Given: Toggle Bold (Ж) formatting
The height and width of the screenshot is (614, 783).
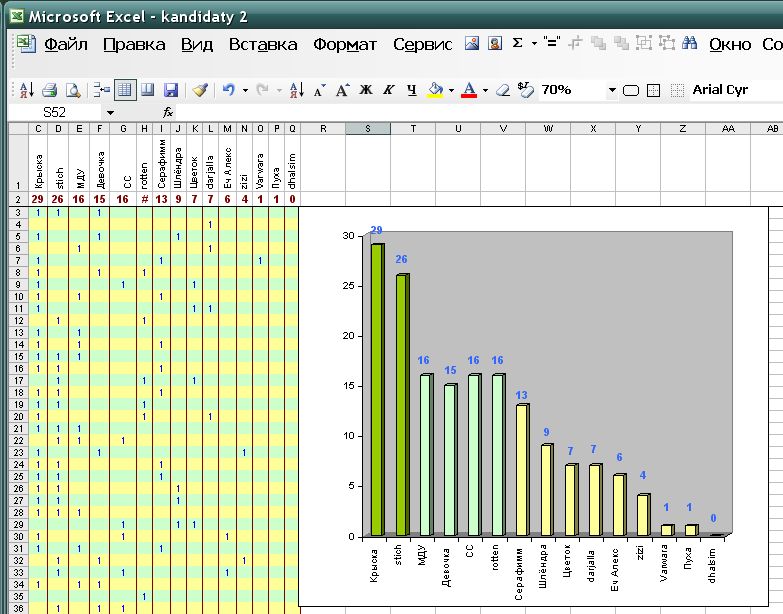Looking at the screenshot, I should click(365, 90).
